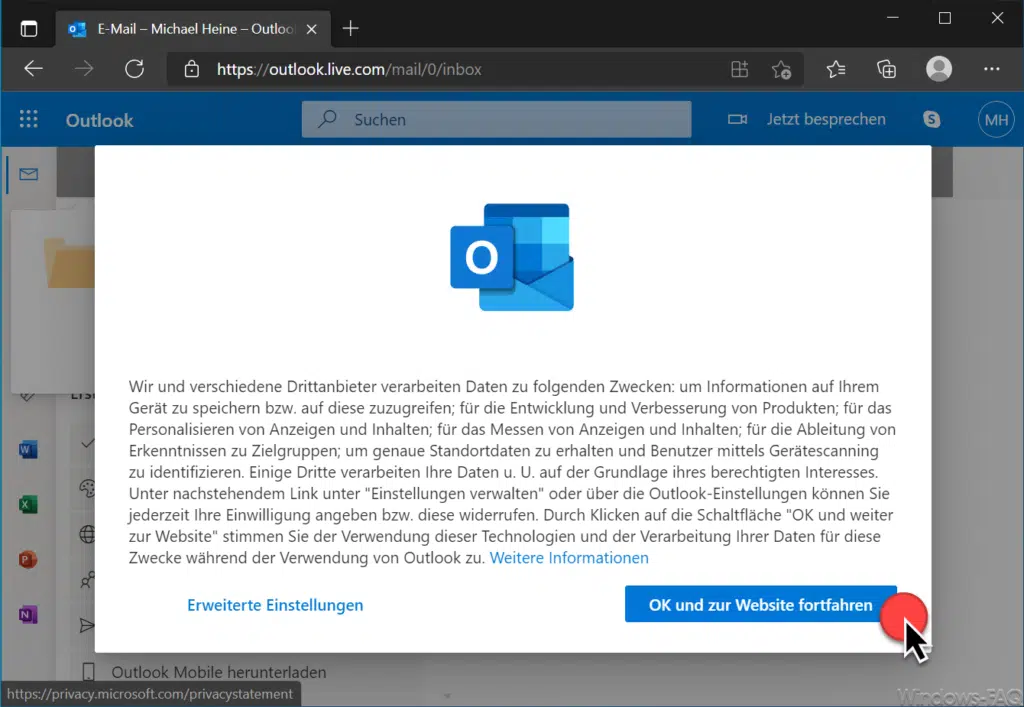Viewport: 1024px width, 707px height.
Task: Click inside the Suchen search field
Action: click(x=497, y=119)
